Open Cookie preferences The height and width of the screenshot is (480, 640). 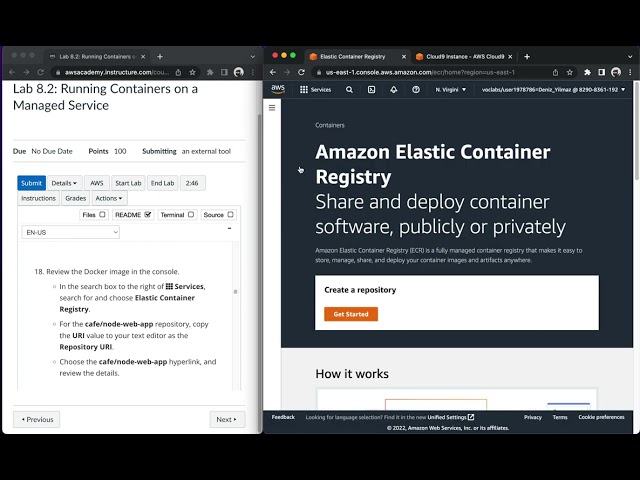pos(601,417)
